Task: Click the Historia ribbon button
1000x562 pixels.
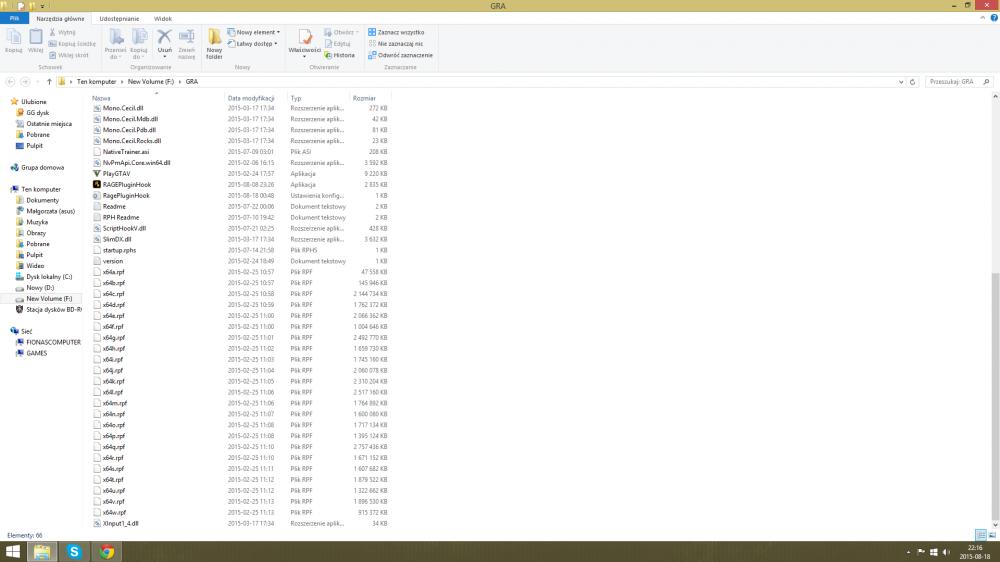Action: point(339,55)
